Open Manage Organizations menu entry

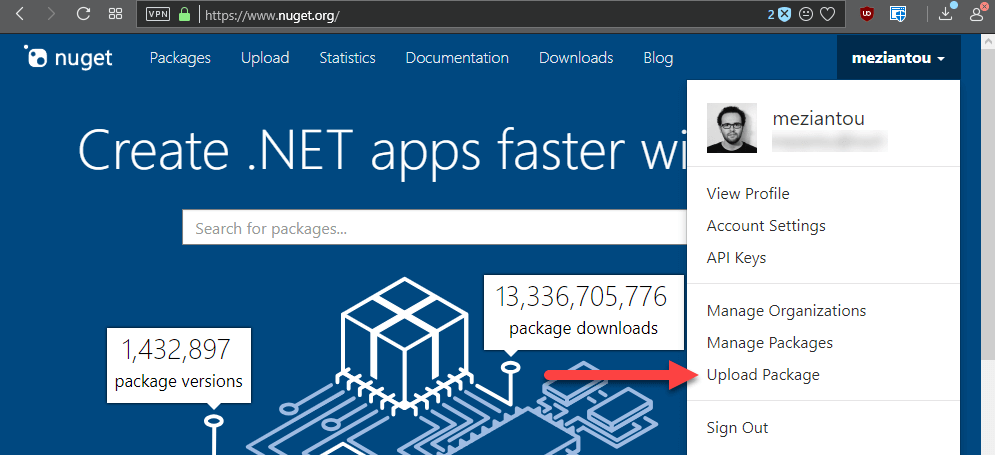tap(786, 311)
